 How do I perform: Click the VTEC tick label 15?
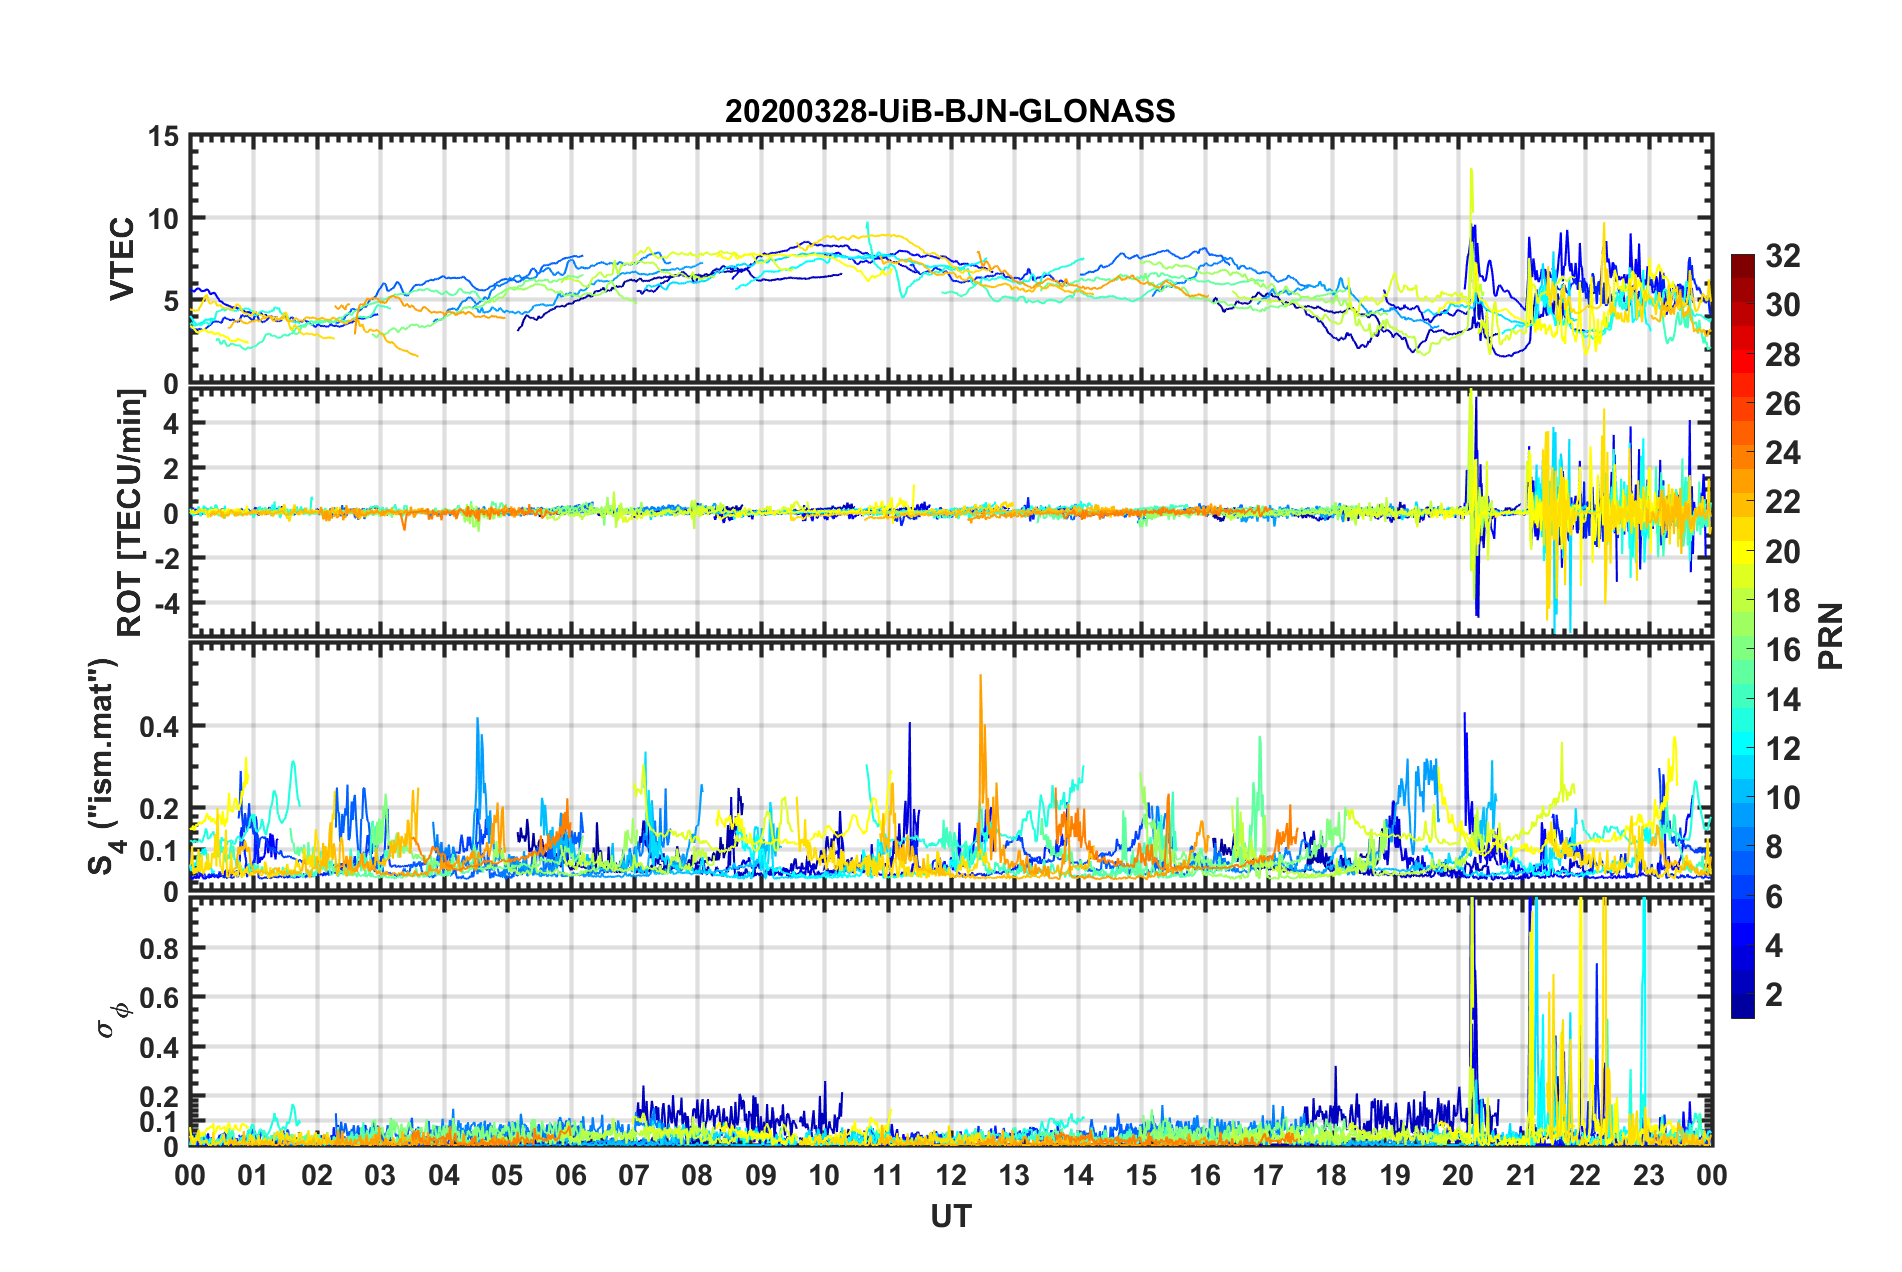click(164, 136)
